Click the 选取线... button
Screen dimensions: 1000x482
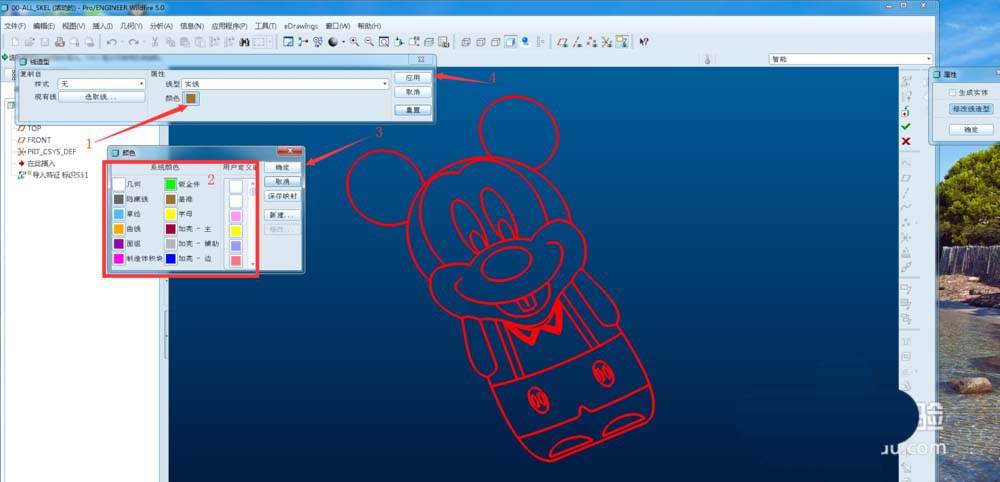[101, 97]
